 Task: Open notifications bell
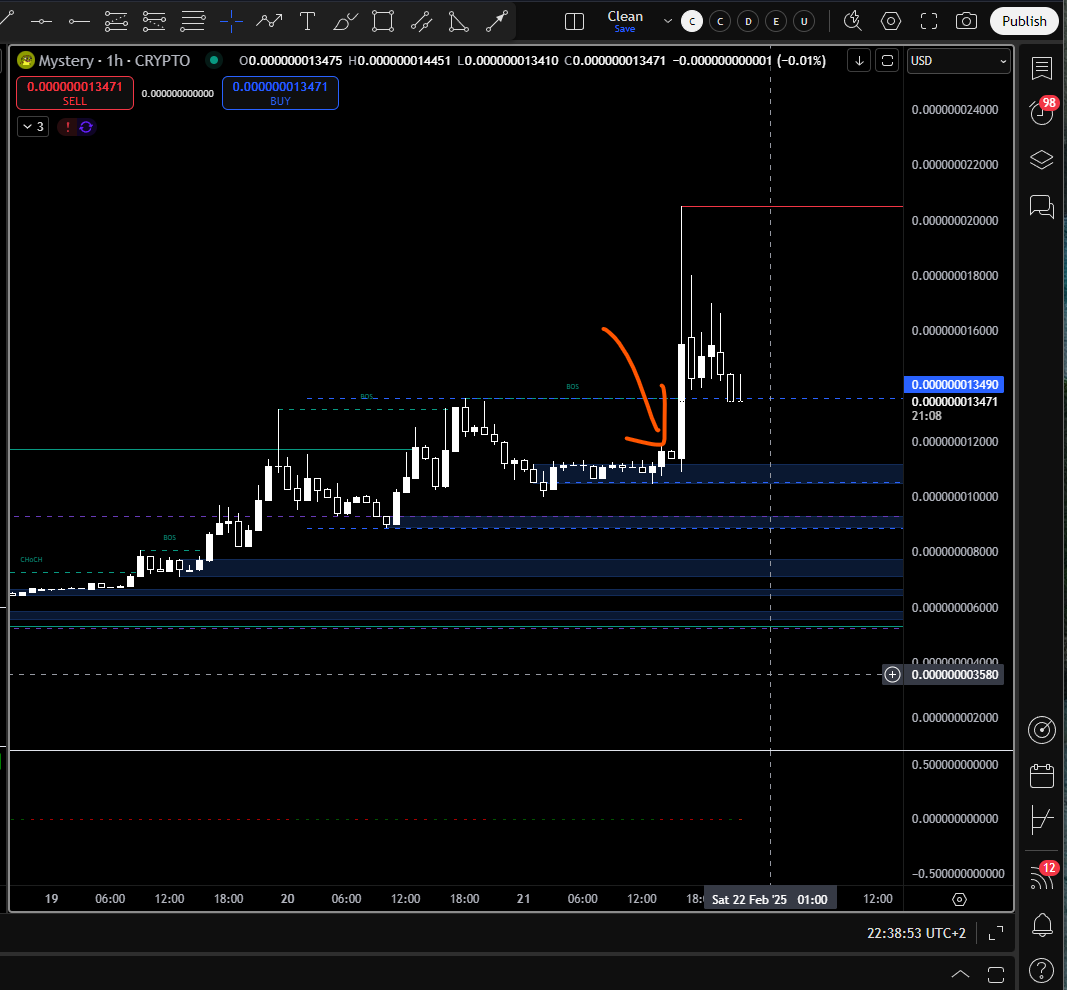click(x=1042, y=925)
